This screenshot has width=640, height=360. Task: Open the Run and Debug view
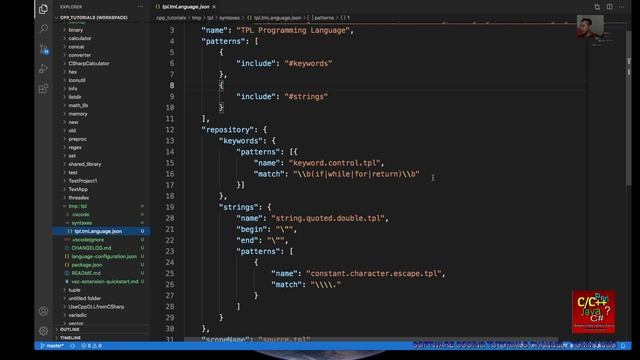tap(43, 69)
